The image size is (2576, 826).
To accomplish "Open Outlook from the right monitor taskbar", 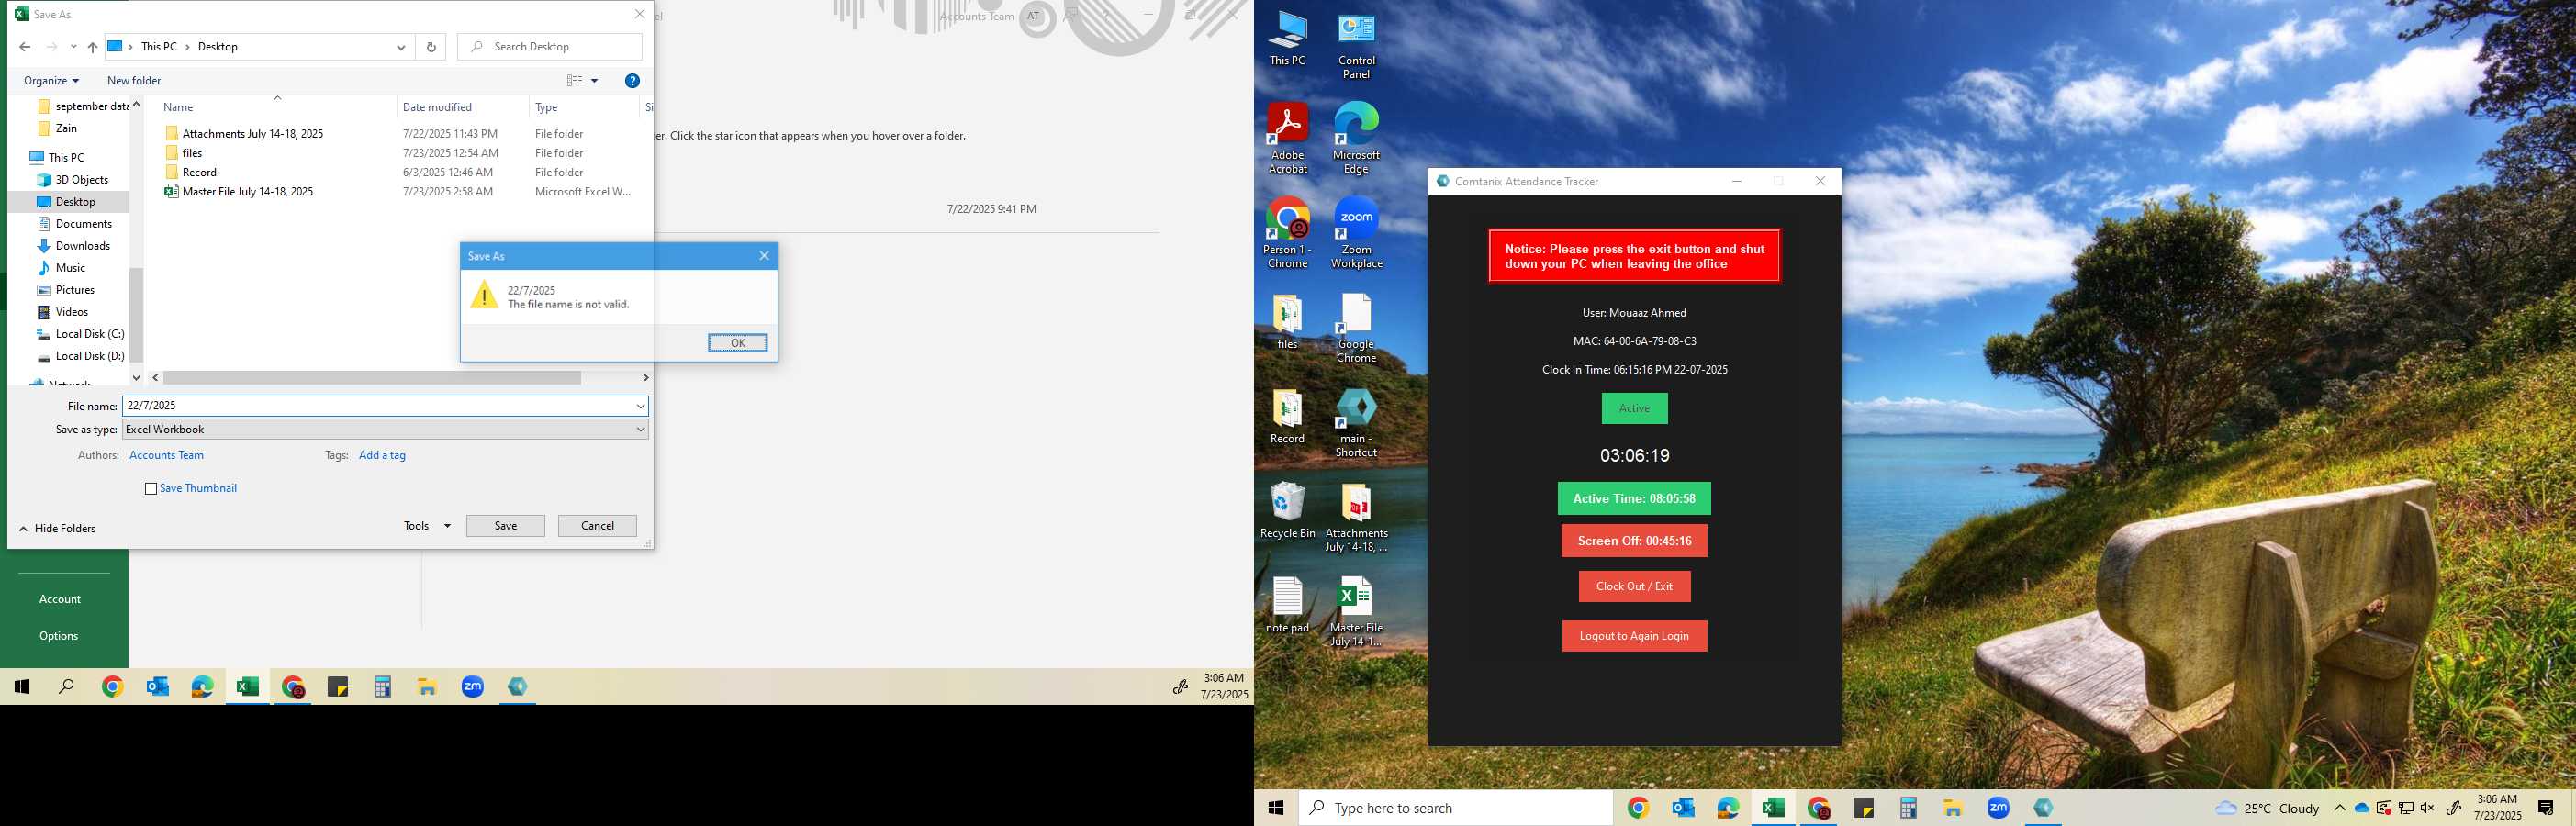I will pyautogui.click(x=1683, y=808).
